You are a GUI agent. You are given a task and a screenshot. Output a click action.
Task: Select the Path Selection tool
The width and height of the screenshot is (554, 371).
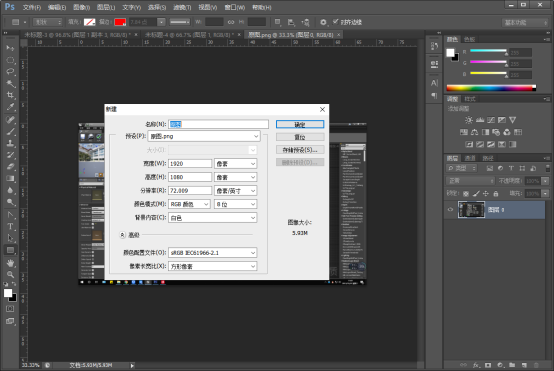10,238
